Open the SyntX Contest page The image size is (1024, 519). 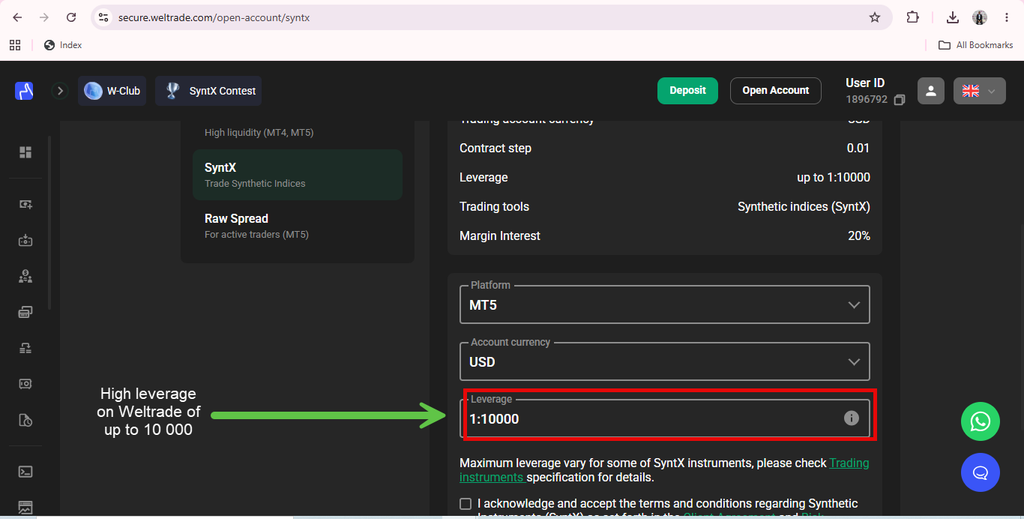[x=208, y=91]
